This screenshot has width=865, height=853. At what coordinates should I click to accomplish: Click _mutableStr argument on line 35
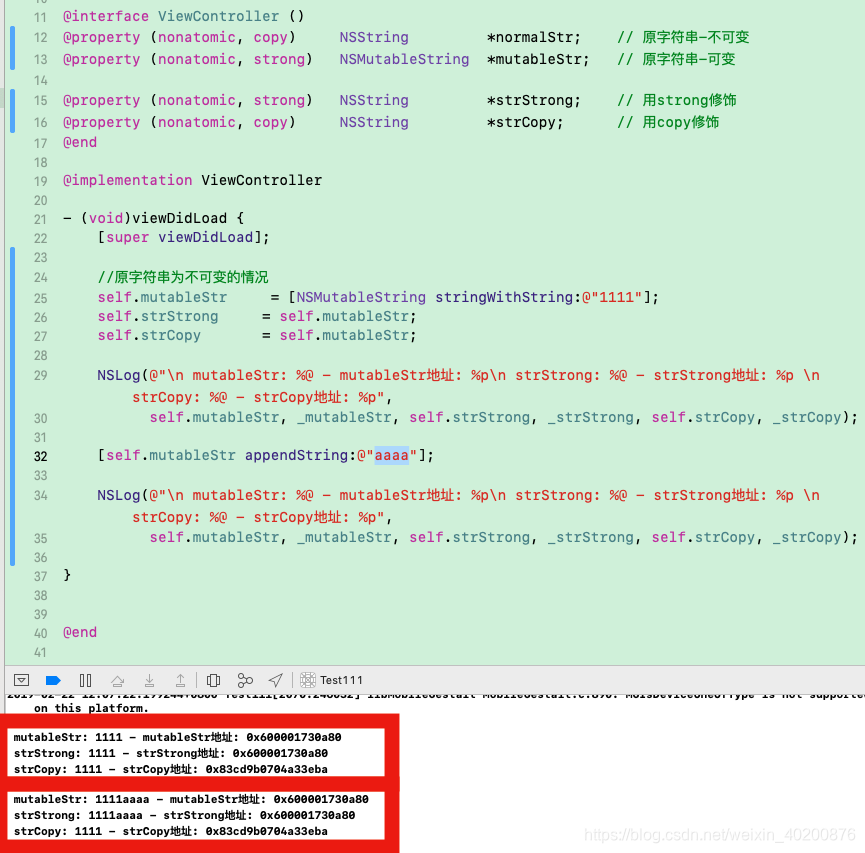coord(344,537)
